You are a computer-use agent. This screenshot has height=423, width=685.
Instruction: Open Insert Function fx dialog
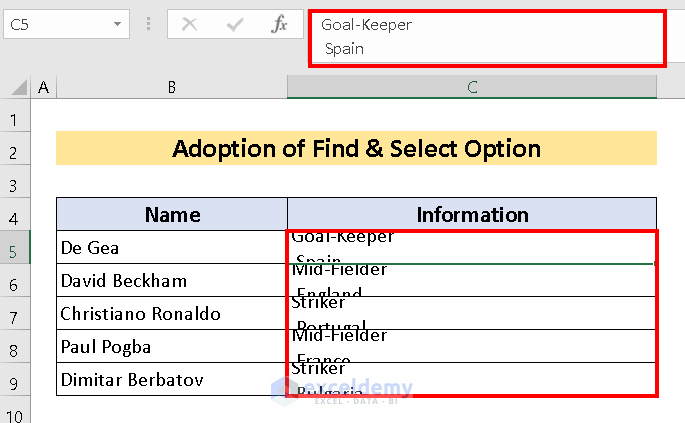[279, 25]
